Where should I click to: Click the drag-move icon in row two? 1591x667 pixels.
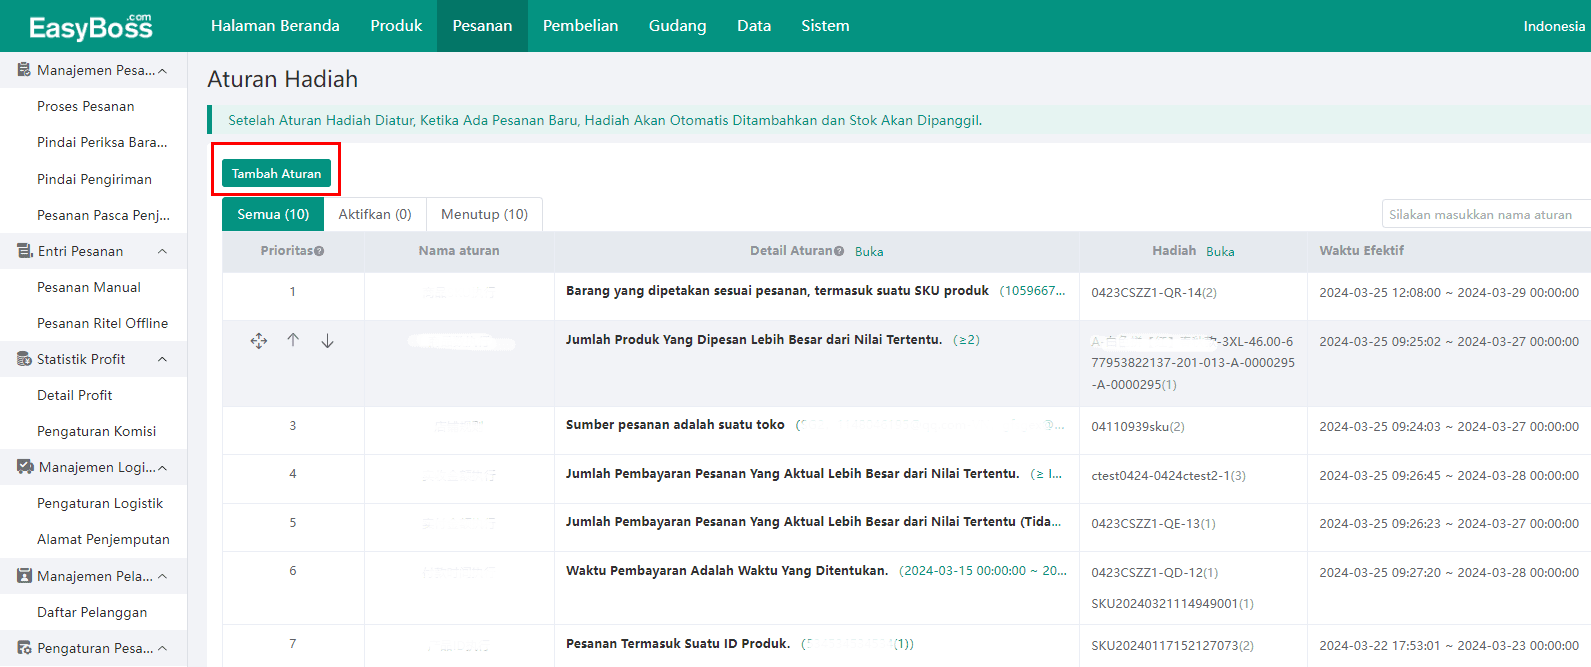259,341
